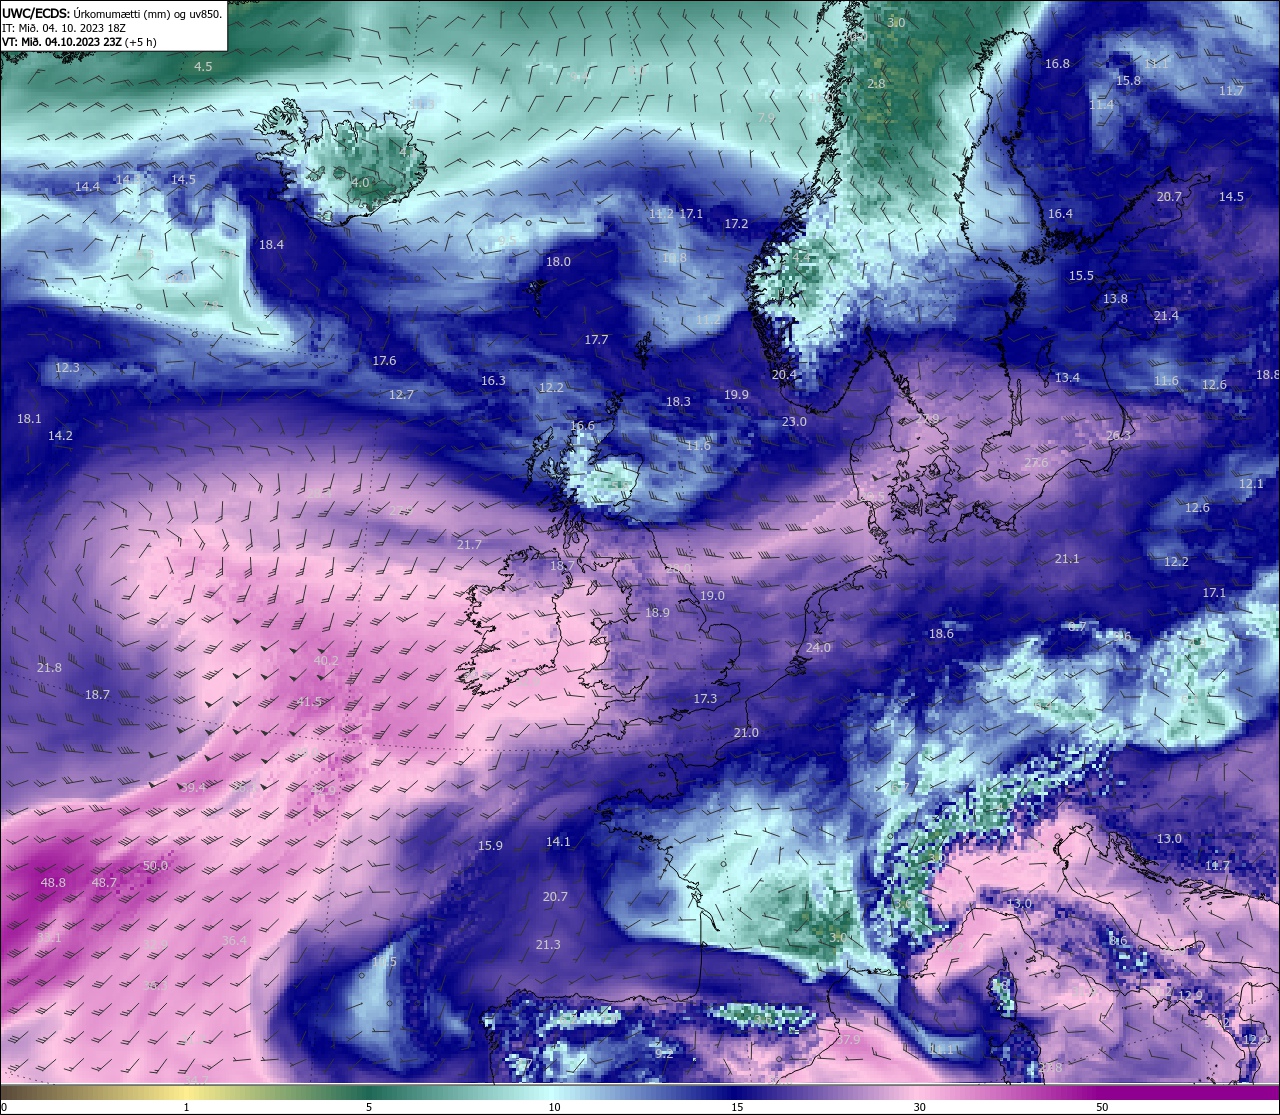
Task: Click the 16.3 value label
Action: coord(493,381)
